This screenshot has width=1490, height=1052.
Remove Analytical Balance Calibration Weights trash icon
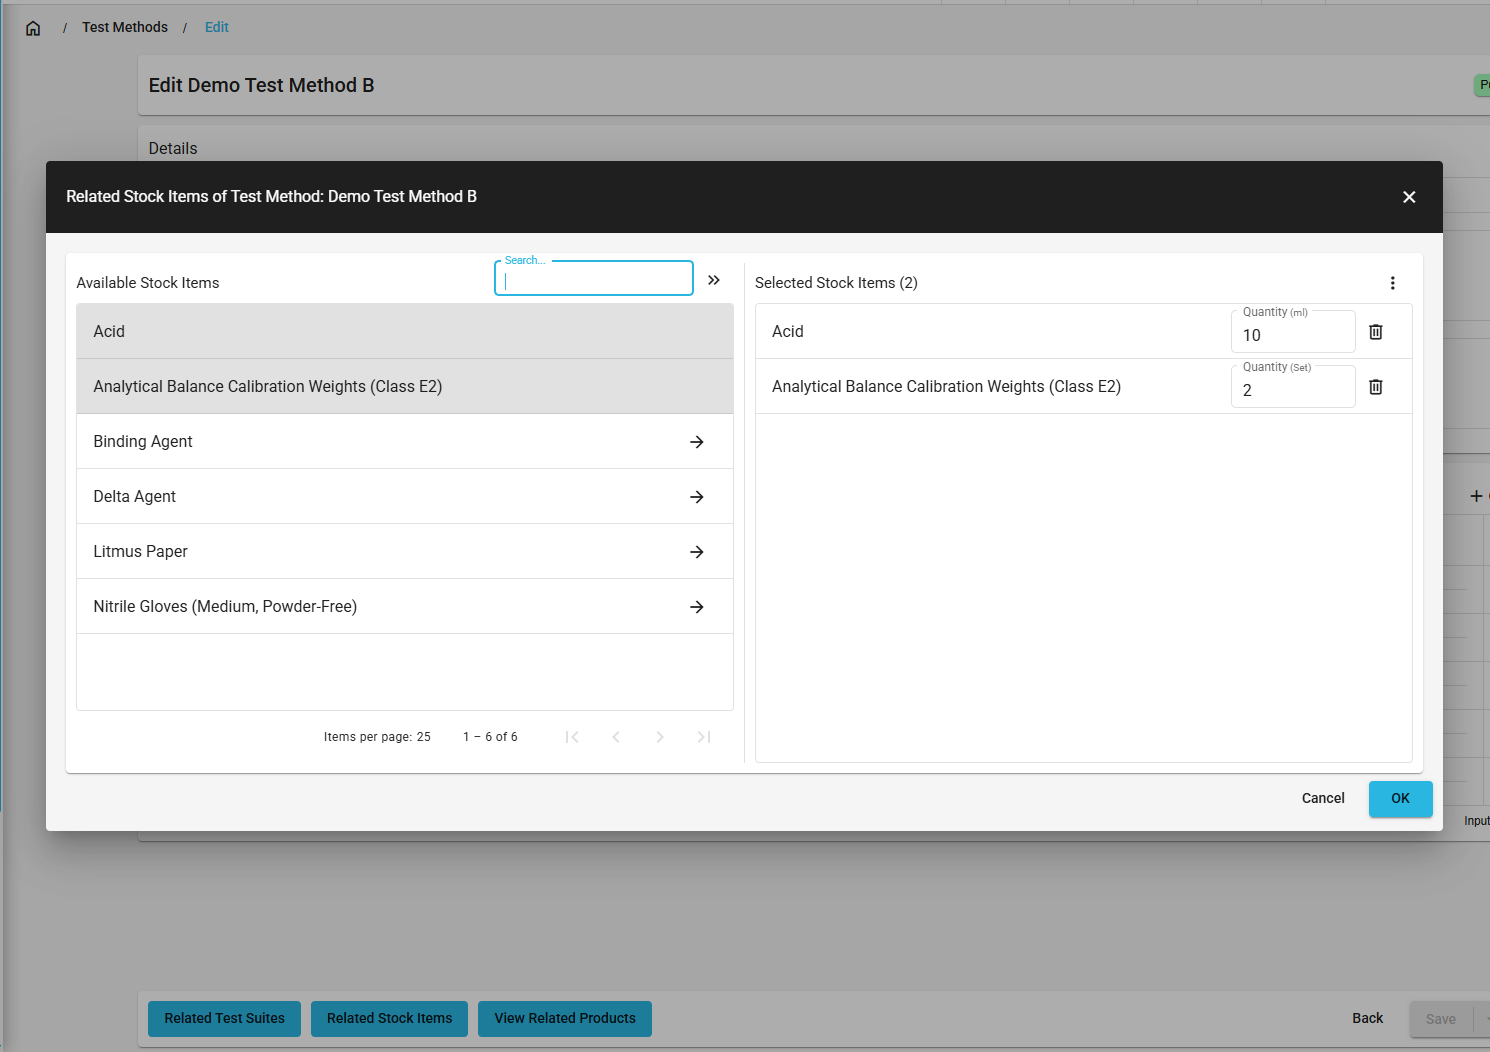(x=1376, y=387)
